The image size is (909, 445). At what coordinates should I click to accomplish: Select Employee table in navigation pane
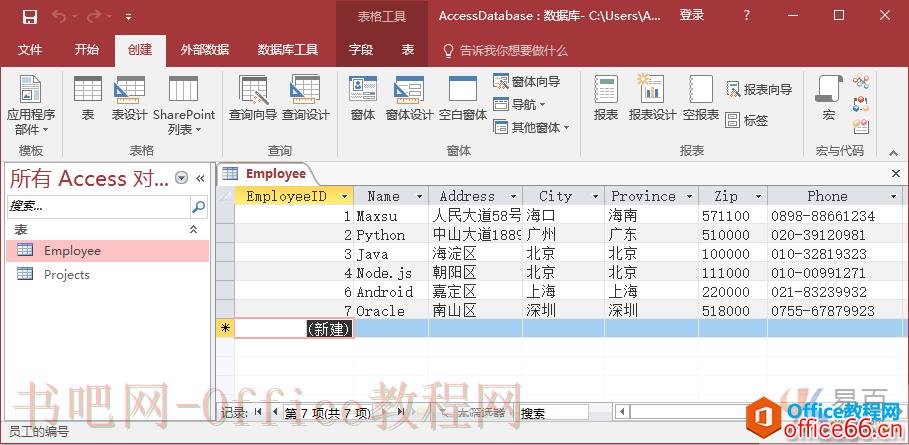(107, 251)
